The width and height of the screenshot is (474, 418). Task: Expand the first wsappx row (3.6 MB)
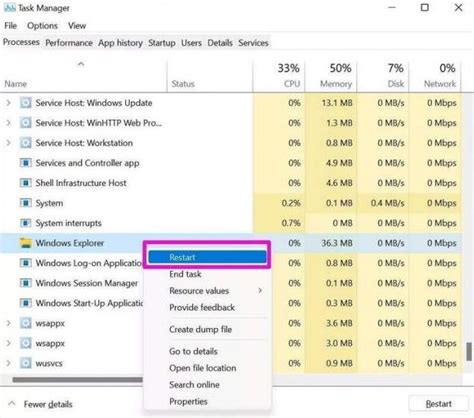click(9, 323)
